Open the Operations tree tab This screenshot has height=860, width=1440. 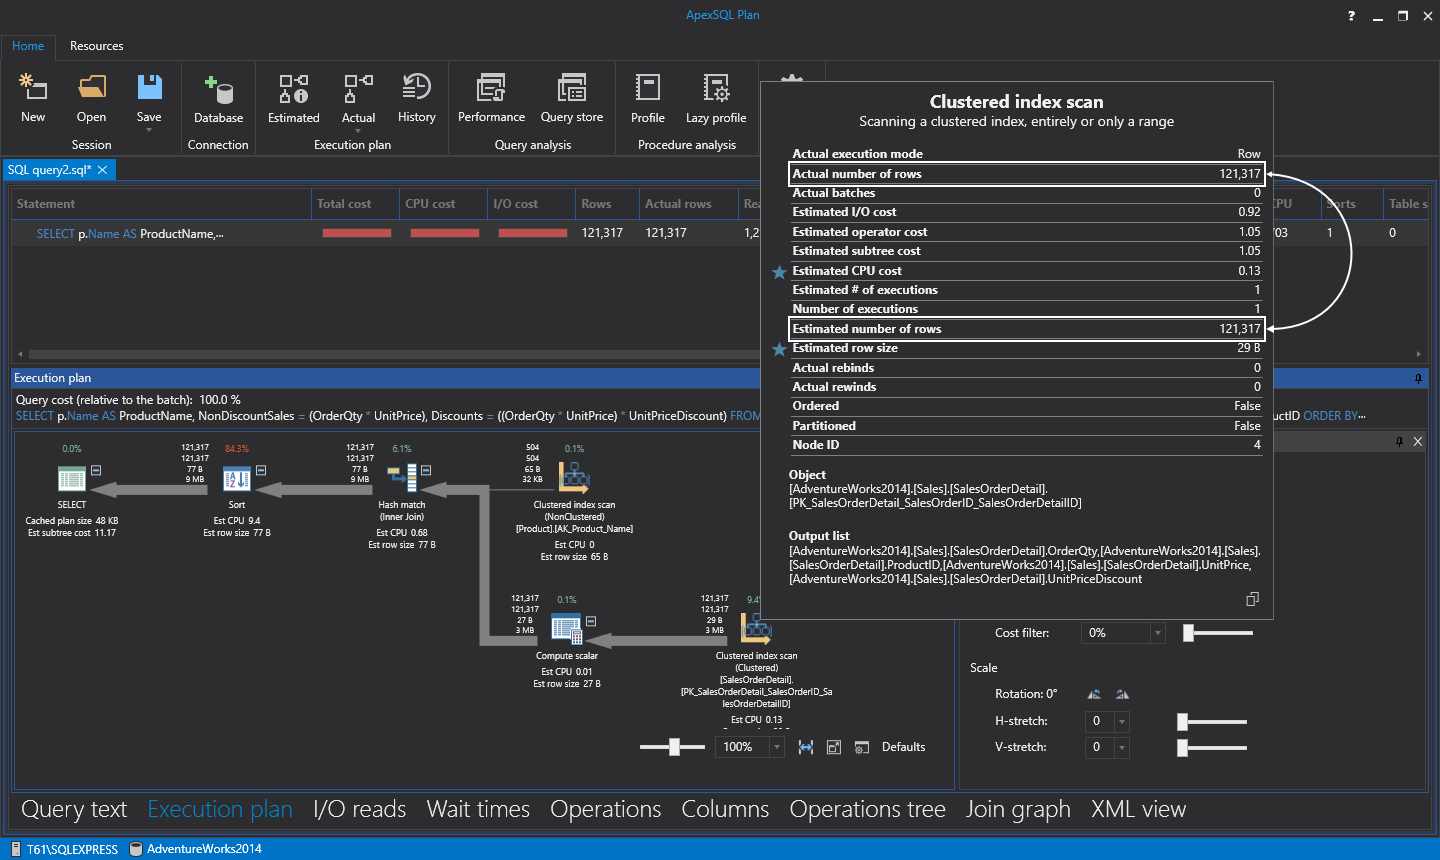pos(867,809)
